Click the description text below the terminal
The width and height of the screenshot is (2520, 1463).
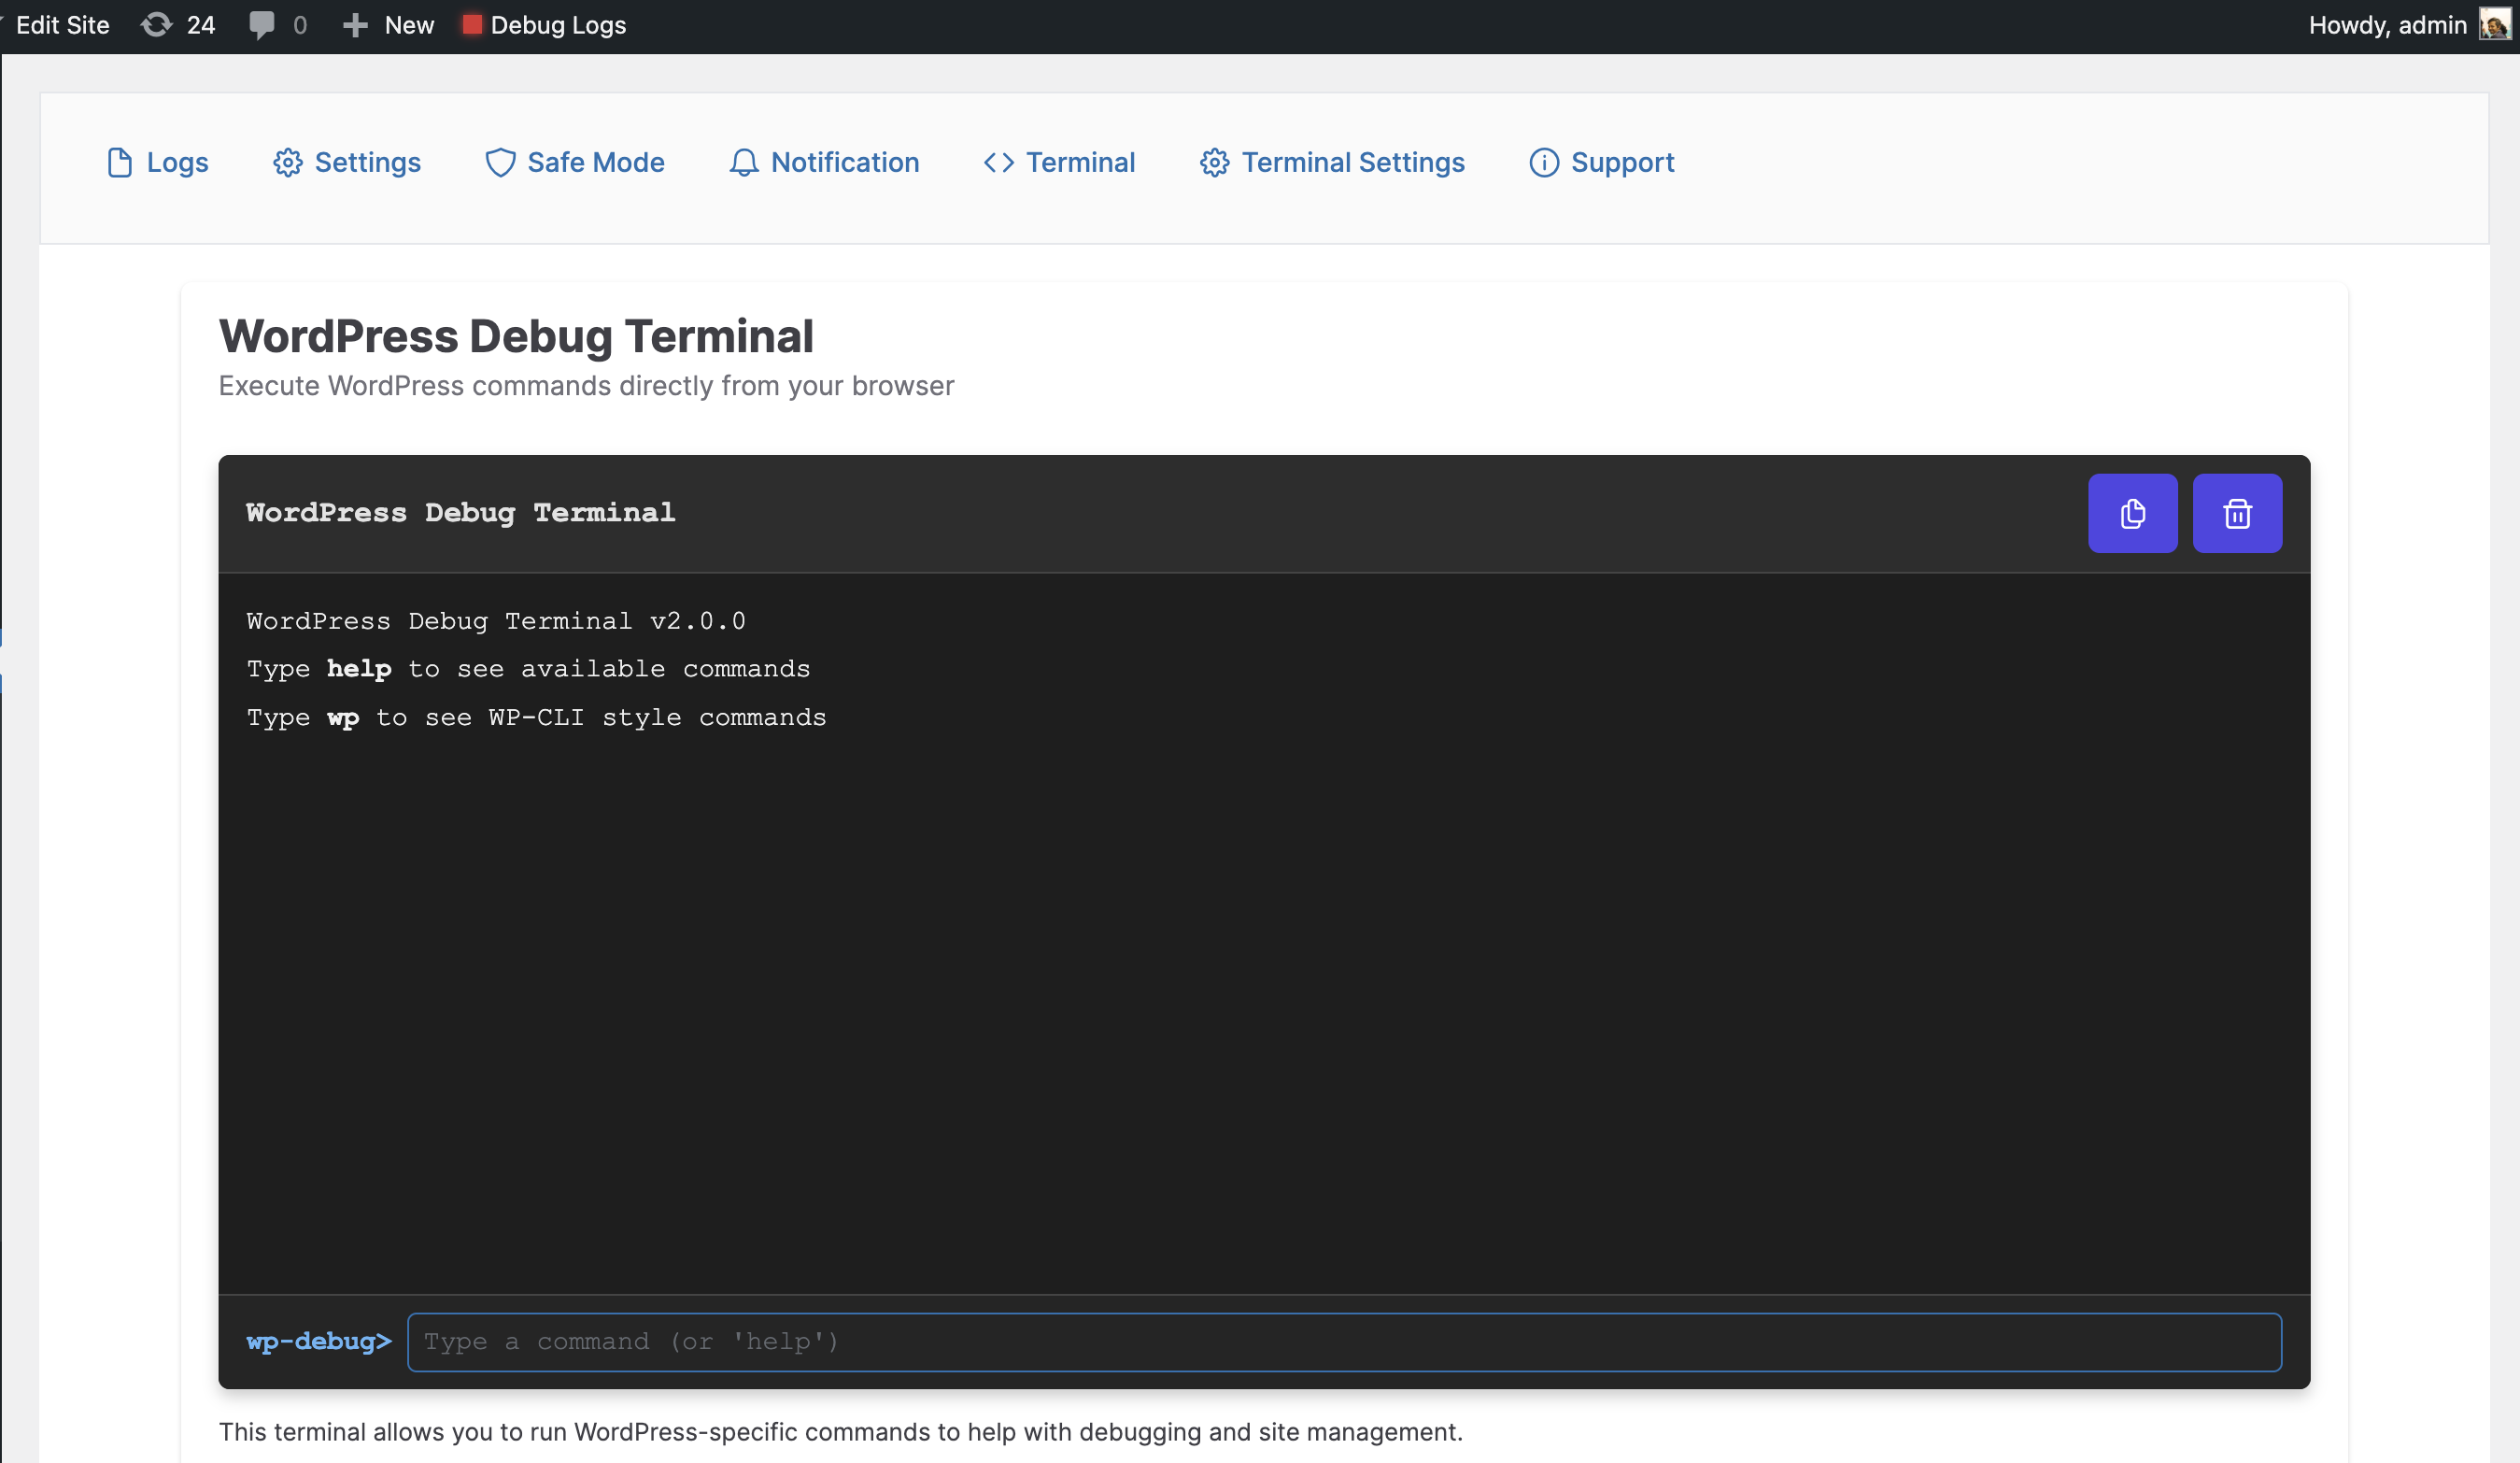click(x=840, y=1432)
